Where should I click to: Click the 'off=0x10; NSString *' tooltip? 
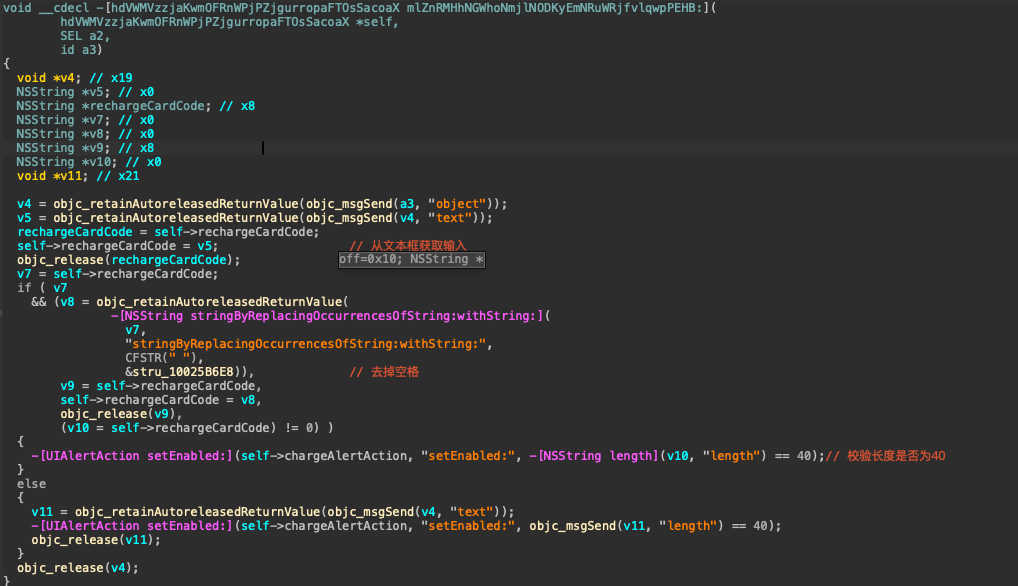pyautogui.click(x=412, y=259)
